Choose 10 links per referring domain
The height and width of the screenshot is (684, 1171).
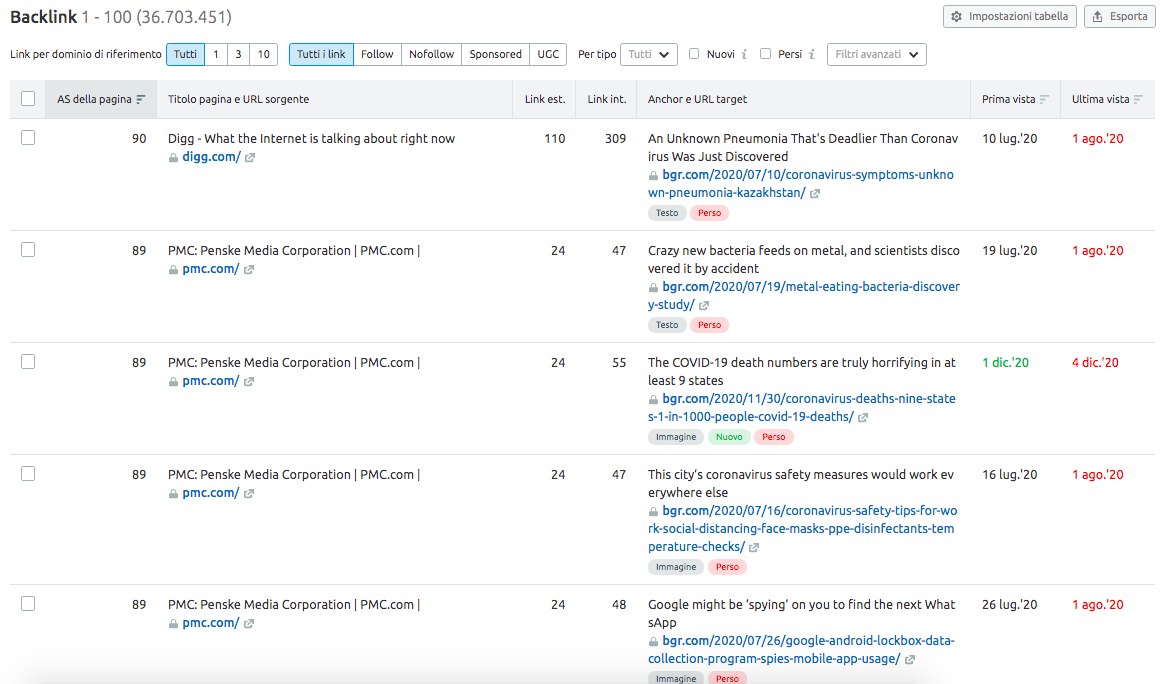(x=263, y=54)
